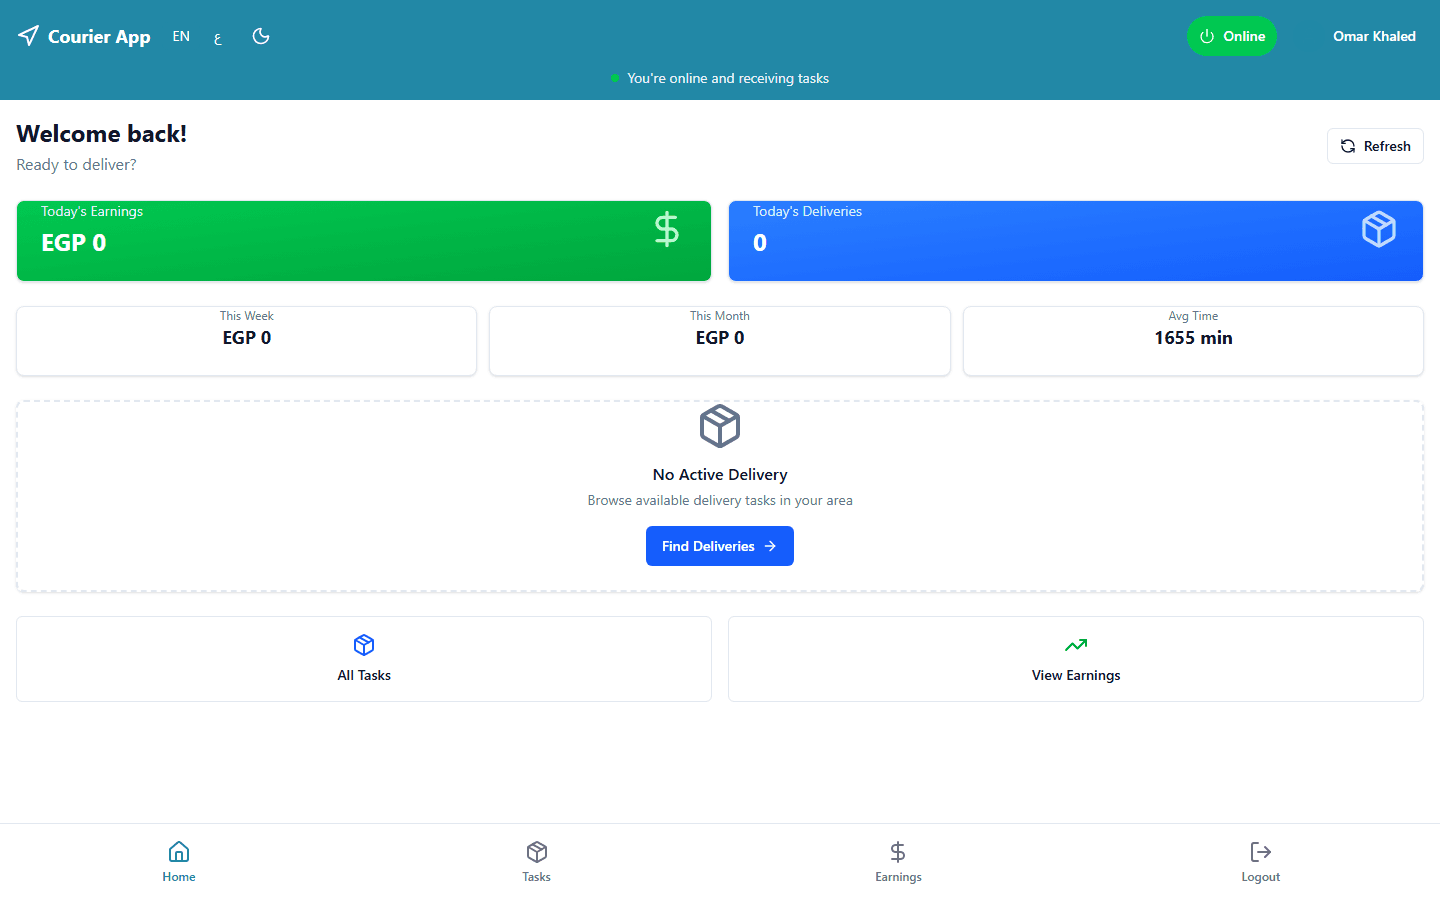The image size is (1440, 900).
Task: Click Find Deliveries button
Action: 720,546
